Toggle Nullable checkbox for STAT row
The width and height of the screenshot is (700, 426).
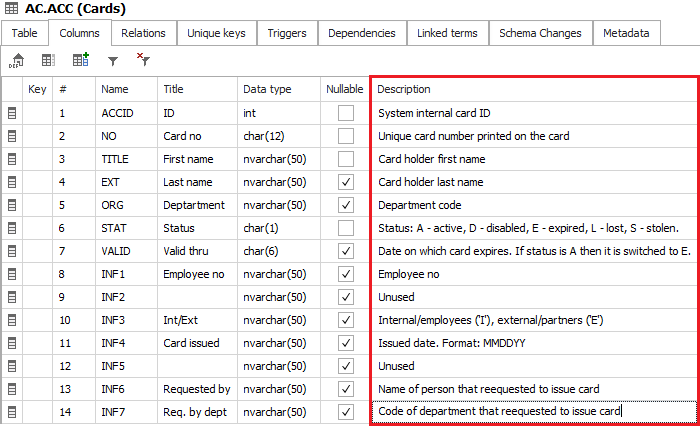tap(346, 228)
